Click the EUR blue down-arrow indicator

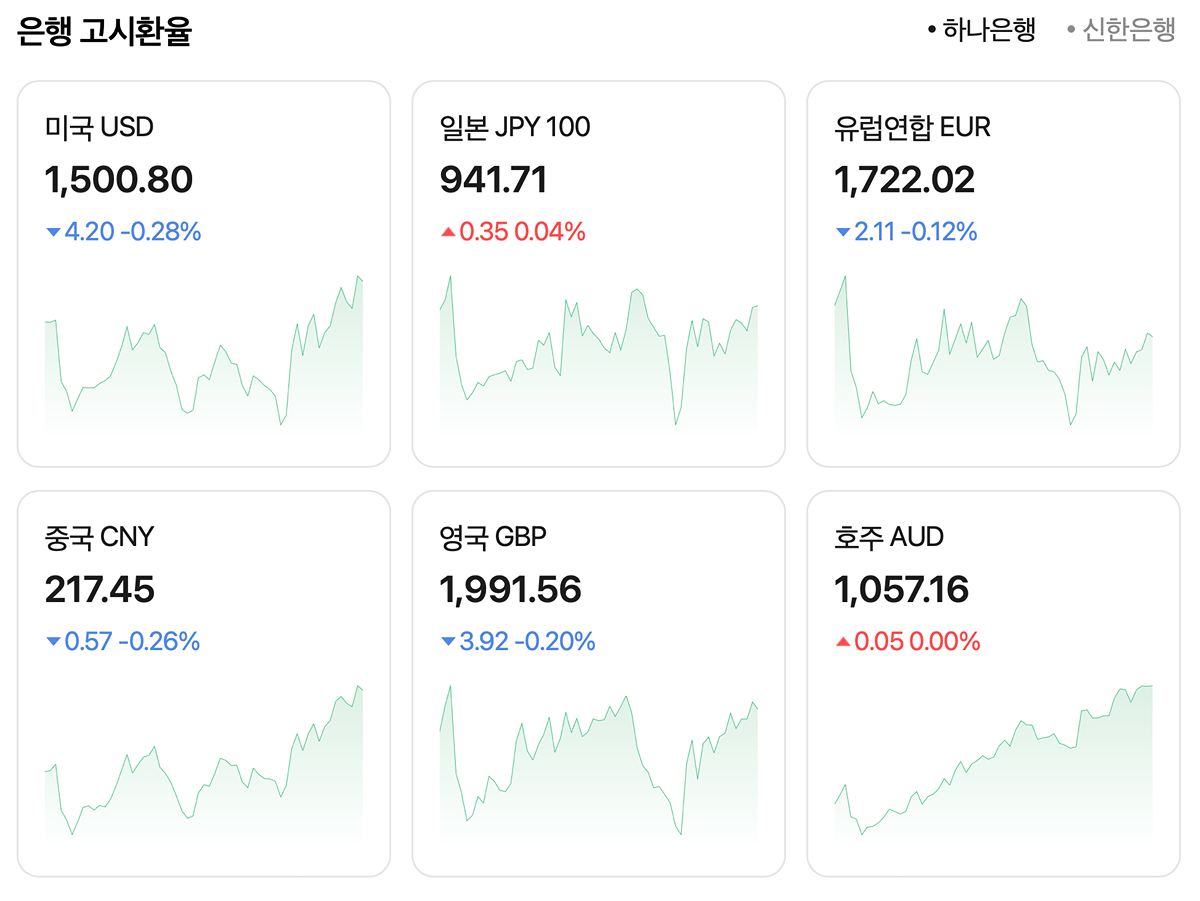[x=843, y=233]
